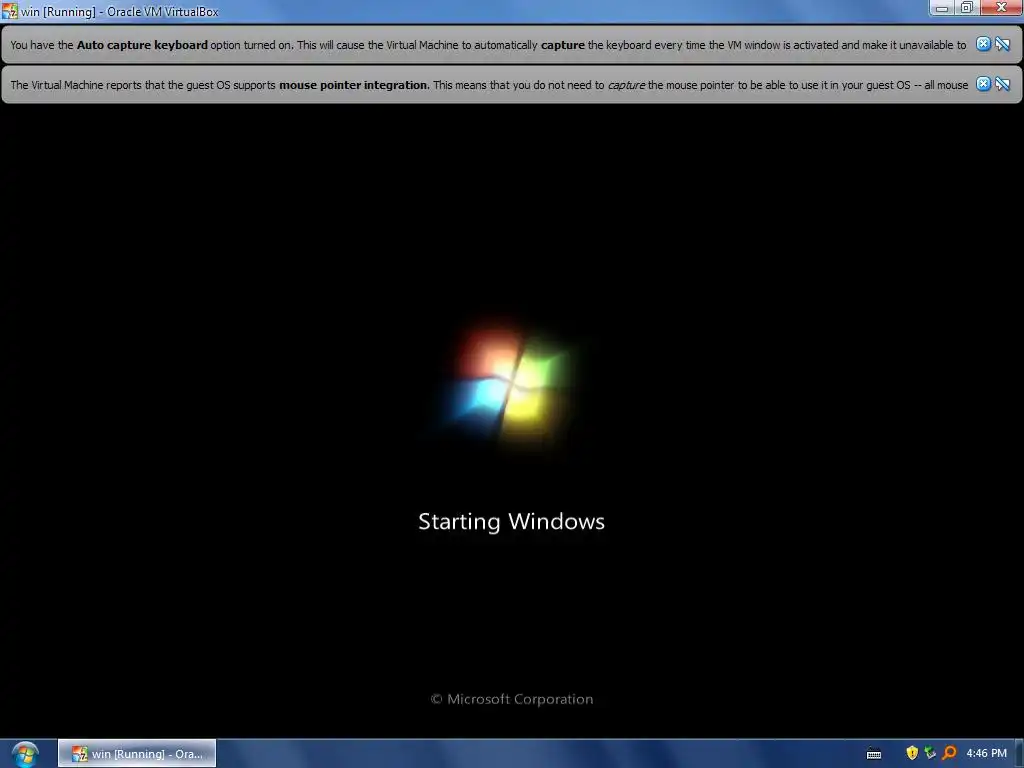Open the 4:46 PM clock
This screenshot has height=768, width=1024.
click(x=986, y=754)
